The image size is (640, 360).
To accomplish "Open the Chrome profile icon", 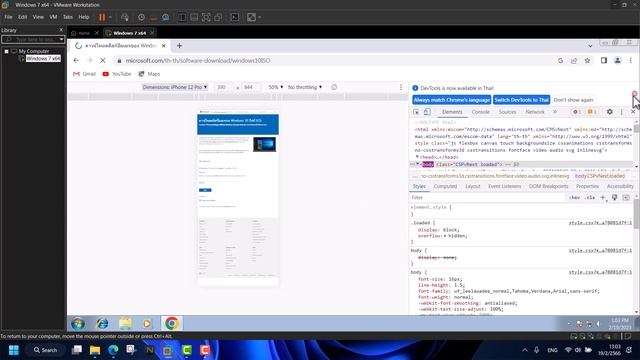I will [618, 60].
